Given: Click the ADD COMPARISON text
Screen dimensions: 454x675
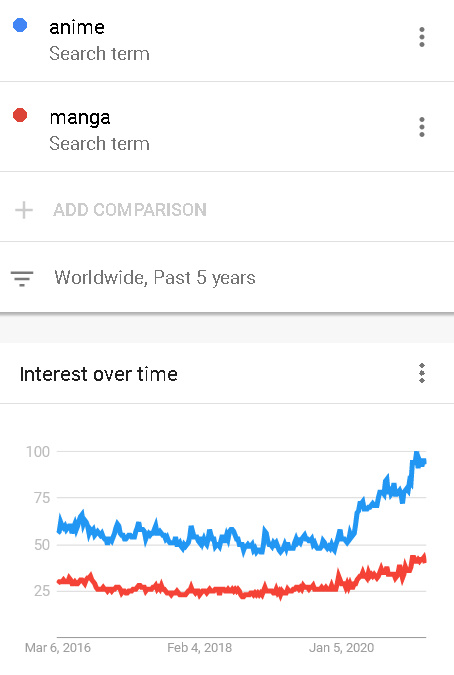Looking at the screenshot, I should click(x=130, y=210).
